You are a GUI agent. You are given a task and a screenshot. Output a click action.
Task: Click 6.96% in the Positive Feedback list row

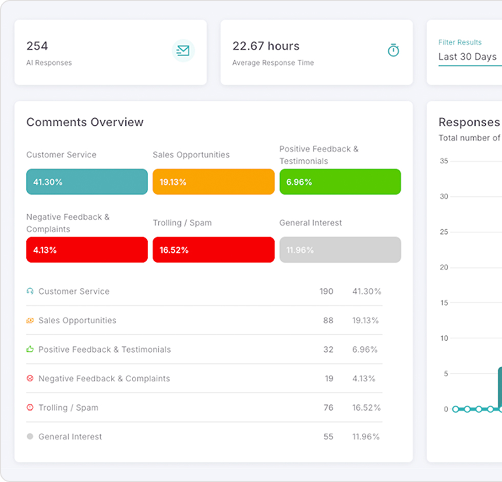point(365,349)
